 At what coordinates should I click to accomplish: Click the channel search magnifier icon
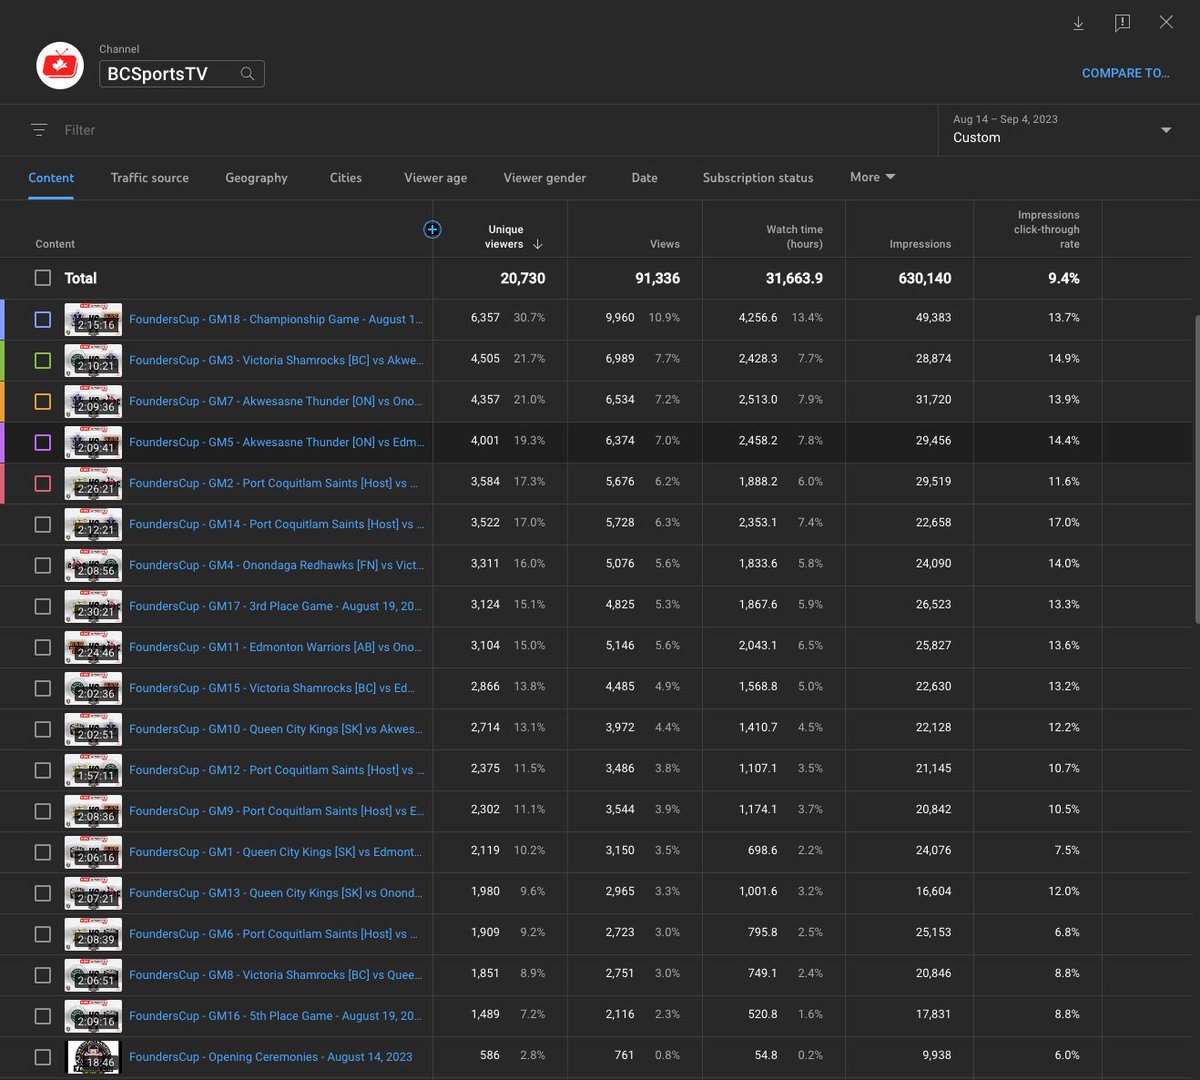click(x=247, y=74)
